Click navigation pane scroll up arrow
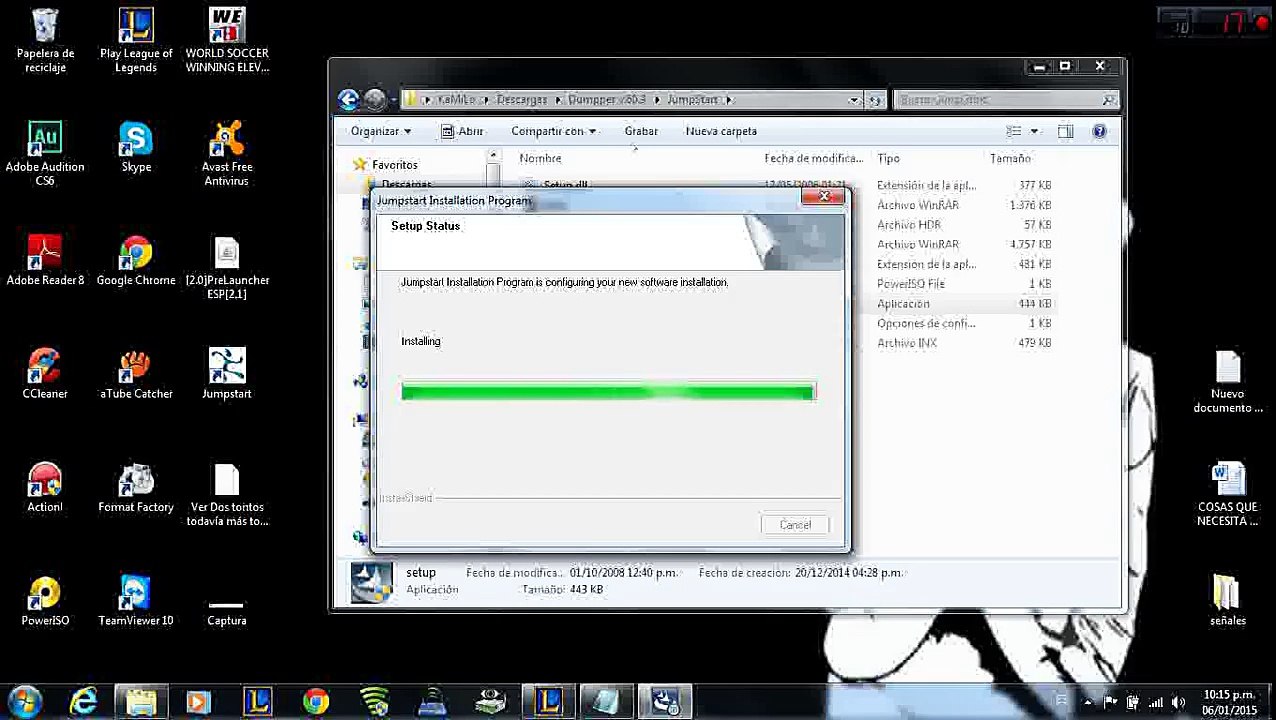The height and width of the screenshot is (720, 1276). click(493, 156)
